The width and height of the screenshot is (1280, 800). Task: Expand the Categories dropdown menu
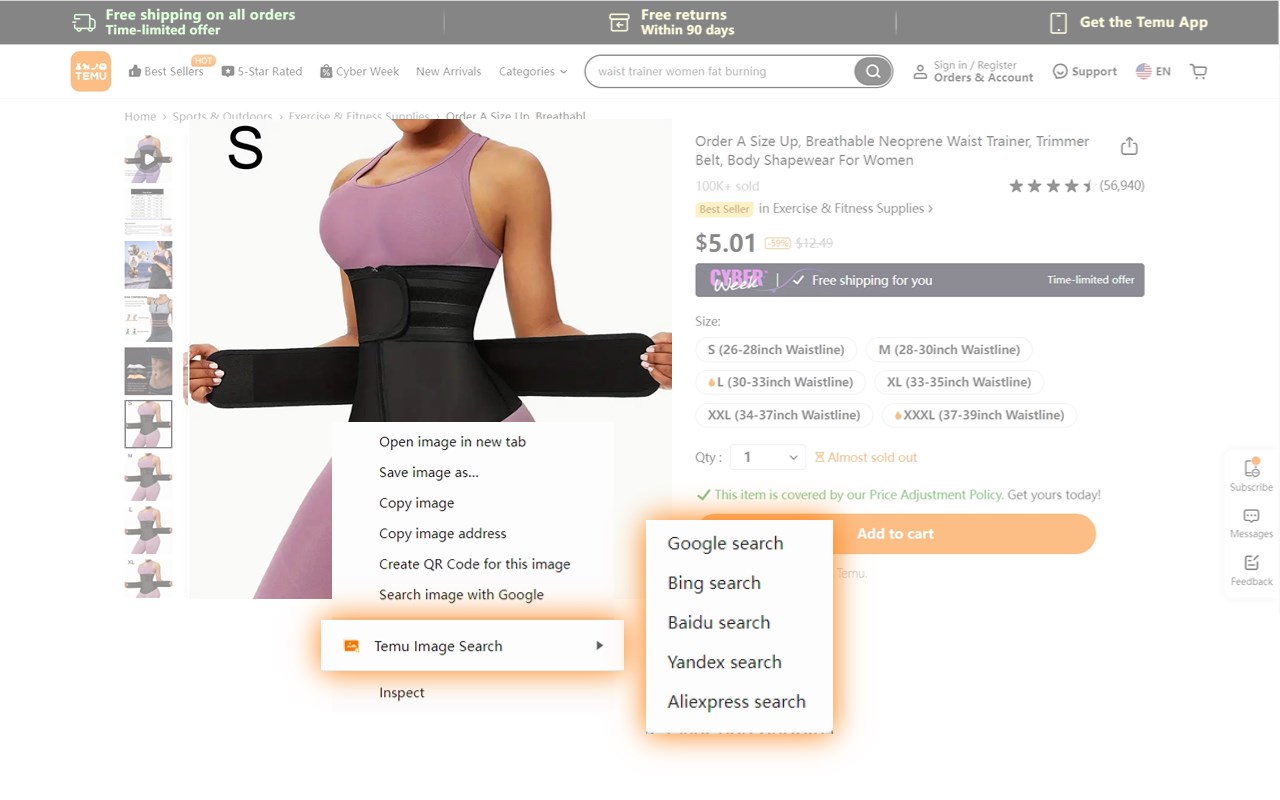[x=533, y=71]
